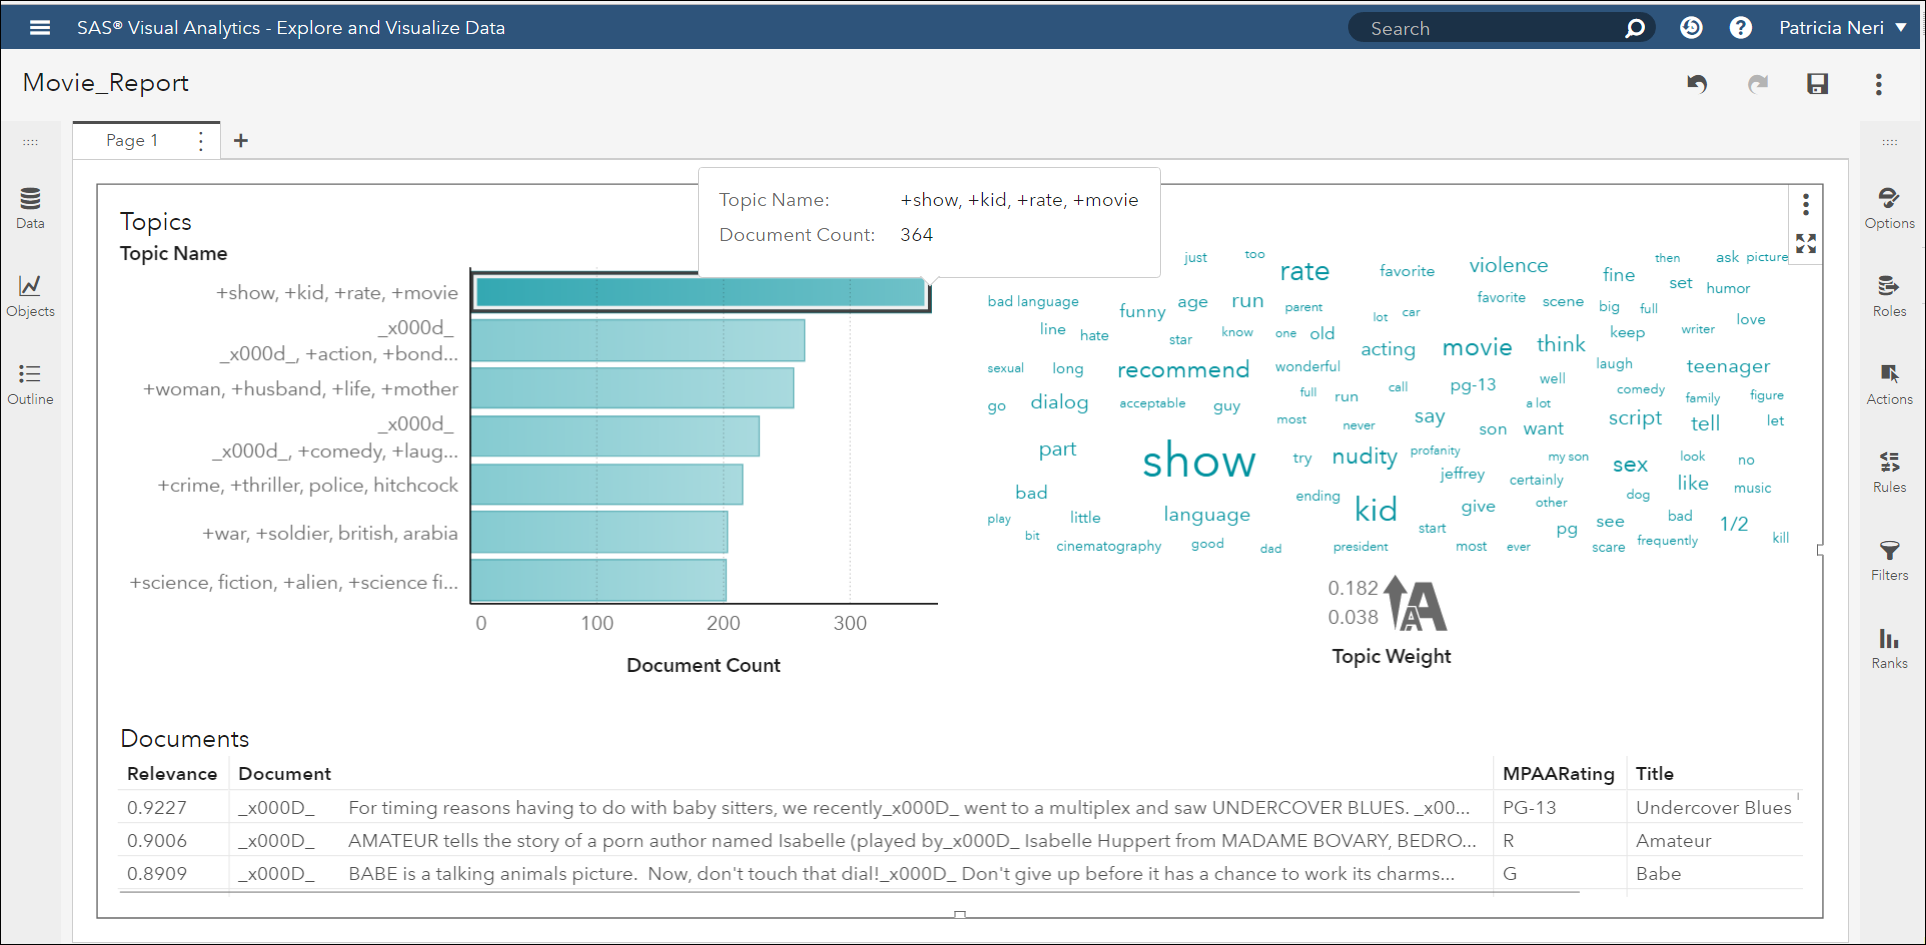
Task: Click inside the Search field
Action: tap(1490, 28)
